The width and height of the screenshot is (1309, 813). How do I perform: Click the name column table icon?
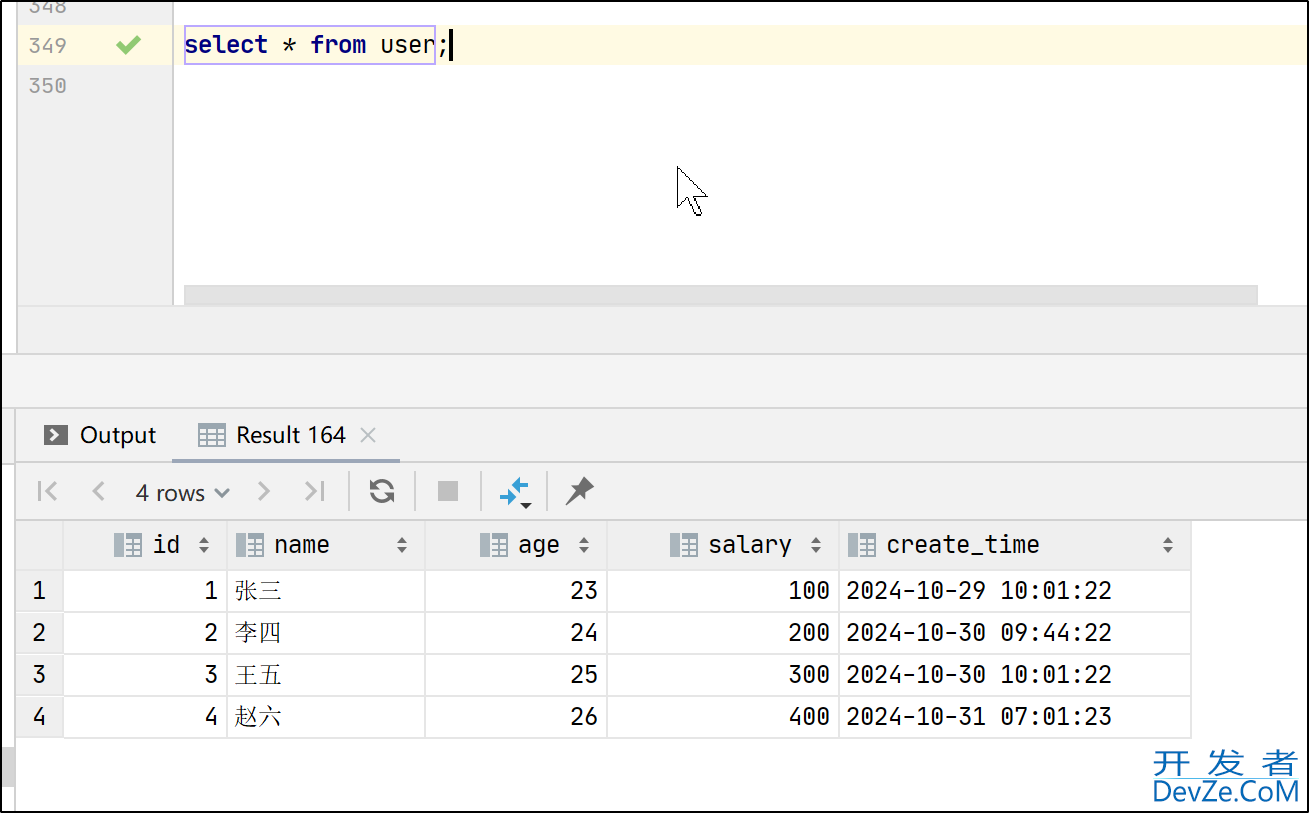pos(250,545)
